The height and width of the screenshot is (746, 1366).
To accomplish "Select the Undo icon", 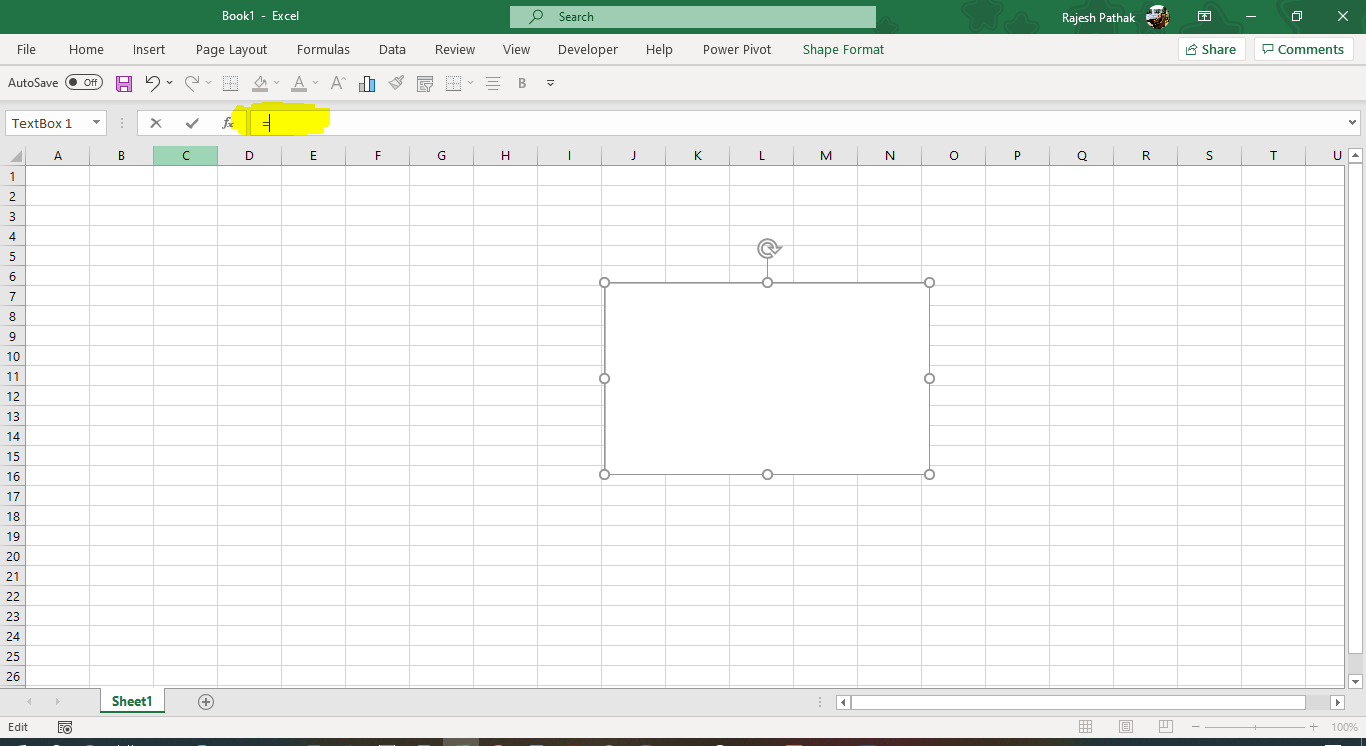I will pyautogui.click(x=153, y=83).
